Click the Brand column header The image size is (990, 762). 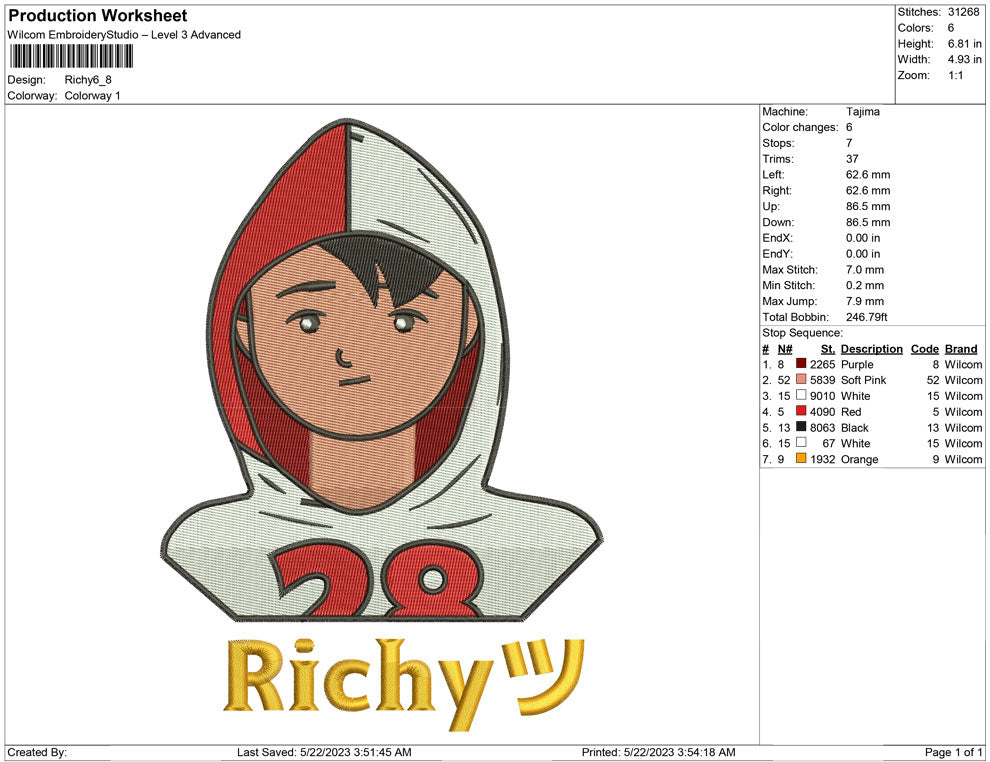pyautogui.click(x=960, y=349)
